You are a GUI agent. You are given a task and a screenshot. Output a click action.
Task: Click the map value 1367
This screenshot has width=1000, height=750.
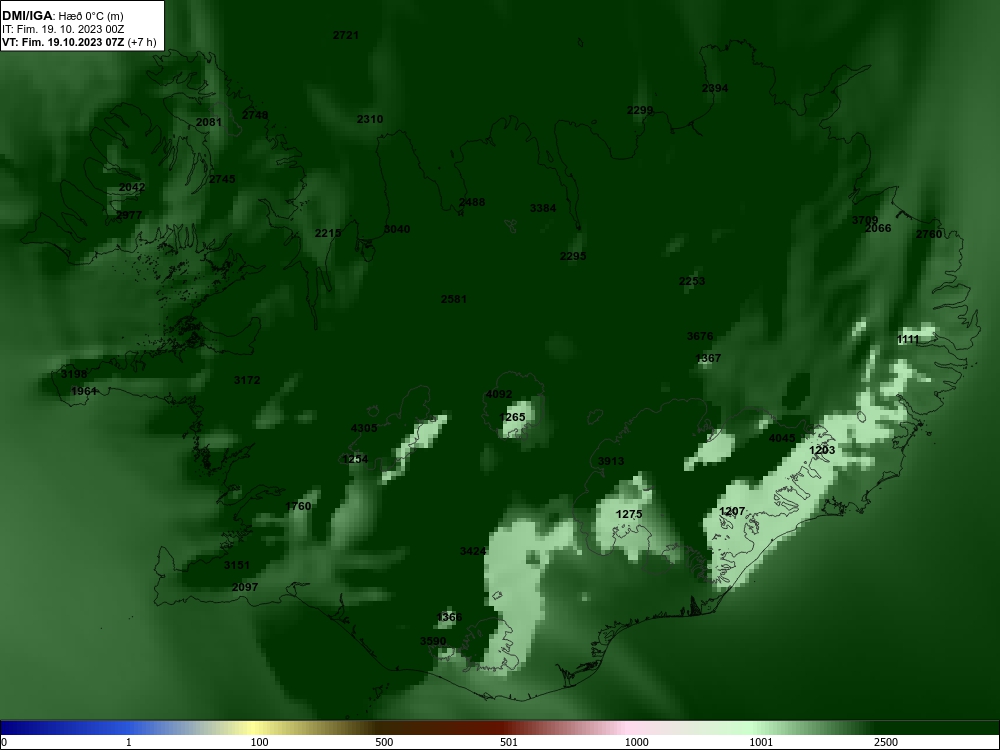pyautogui.click(x=708, y=358)
